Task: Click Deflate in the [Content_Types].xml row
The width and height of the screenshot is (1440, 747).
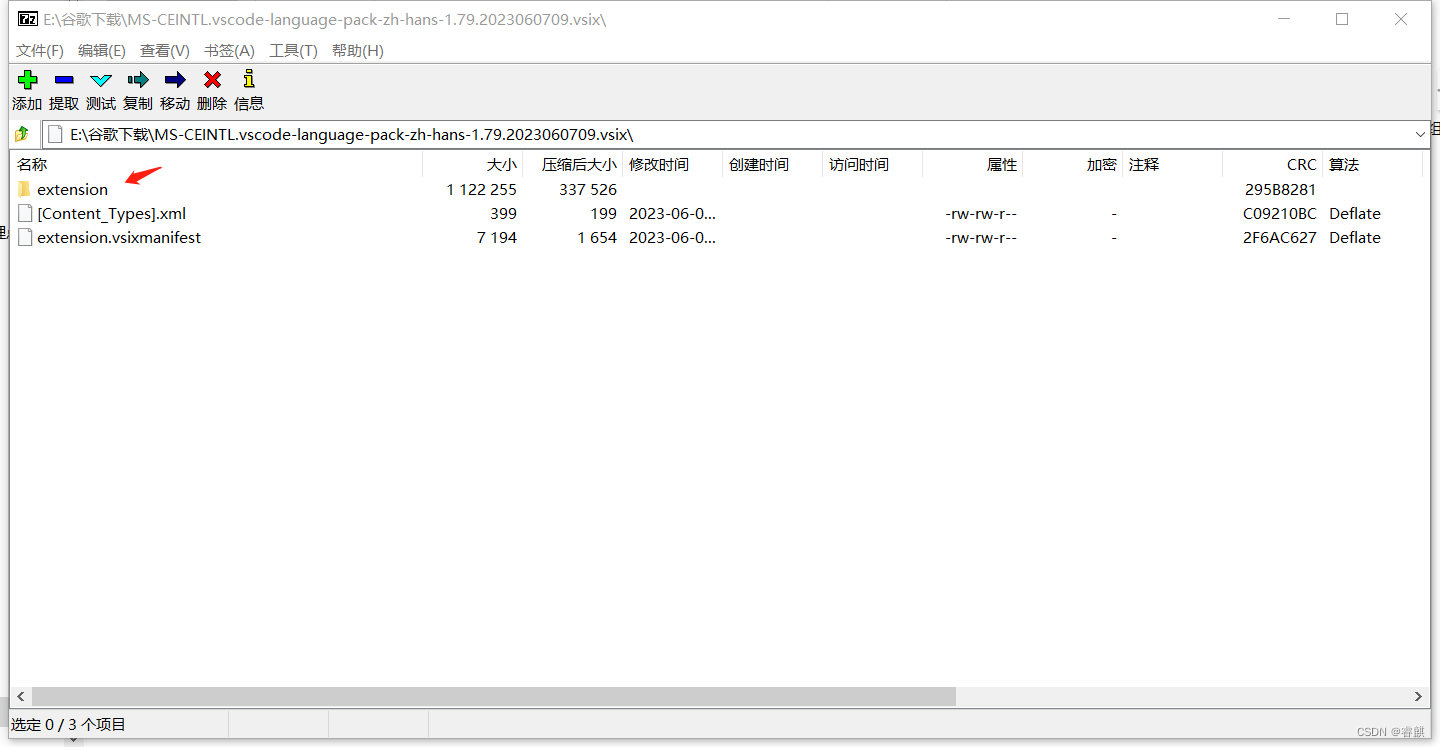Action: [1355, 213]
